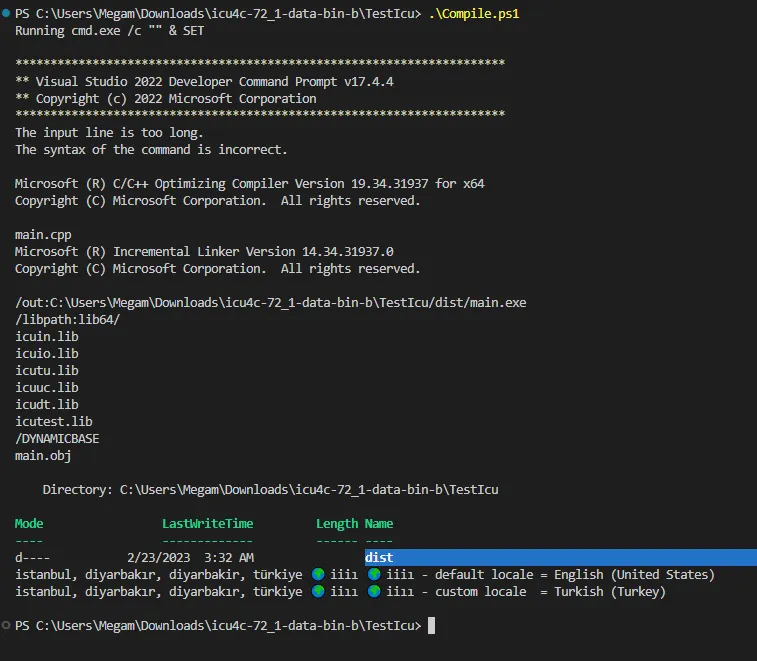Click the icutest.lib entry
The height and width of the screenshot is (661, 757).
(54, 422)
